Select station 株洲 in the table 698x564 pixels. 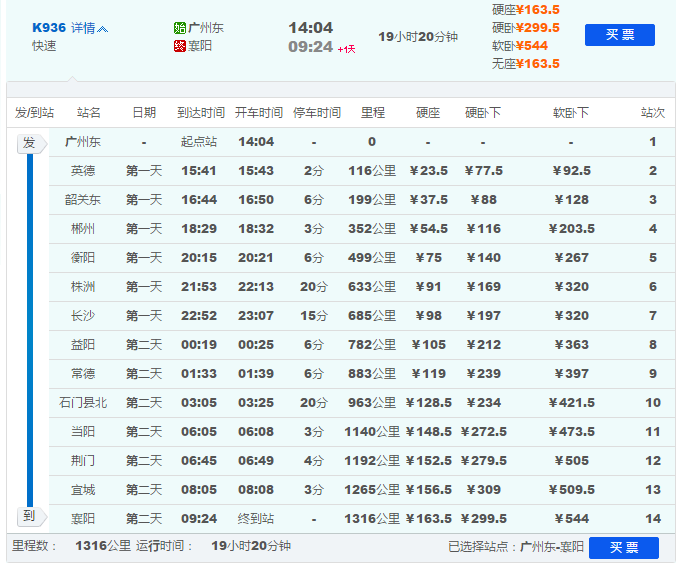point(83,287)
